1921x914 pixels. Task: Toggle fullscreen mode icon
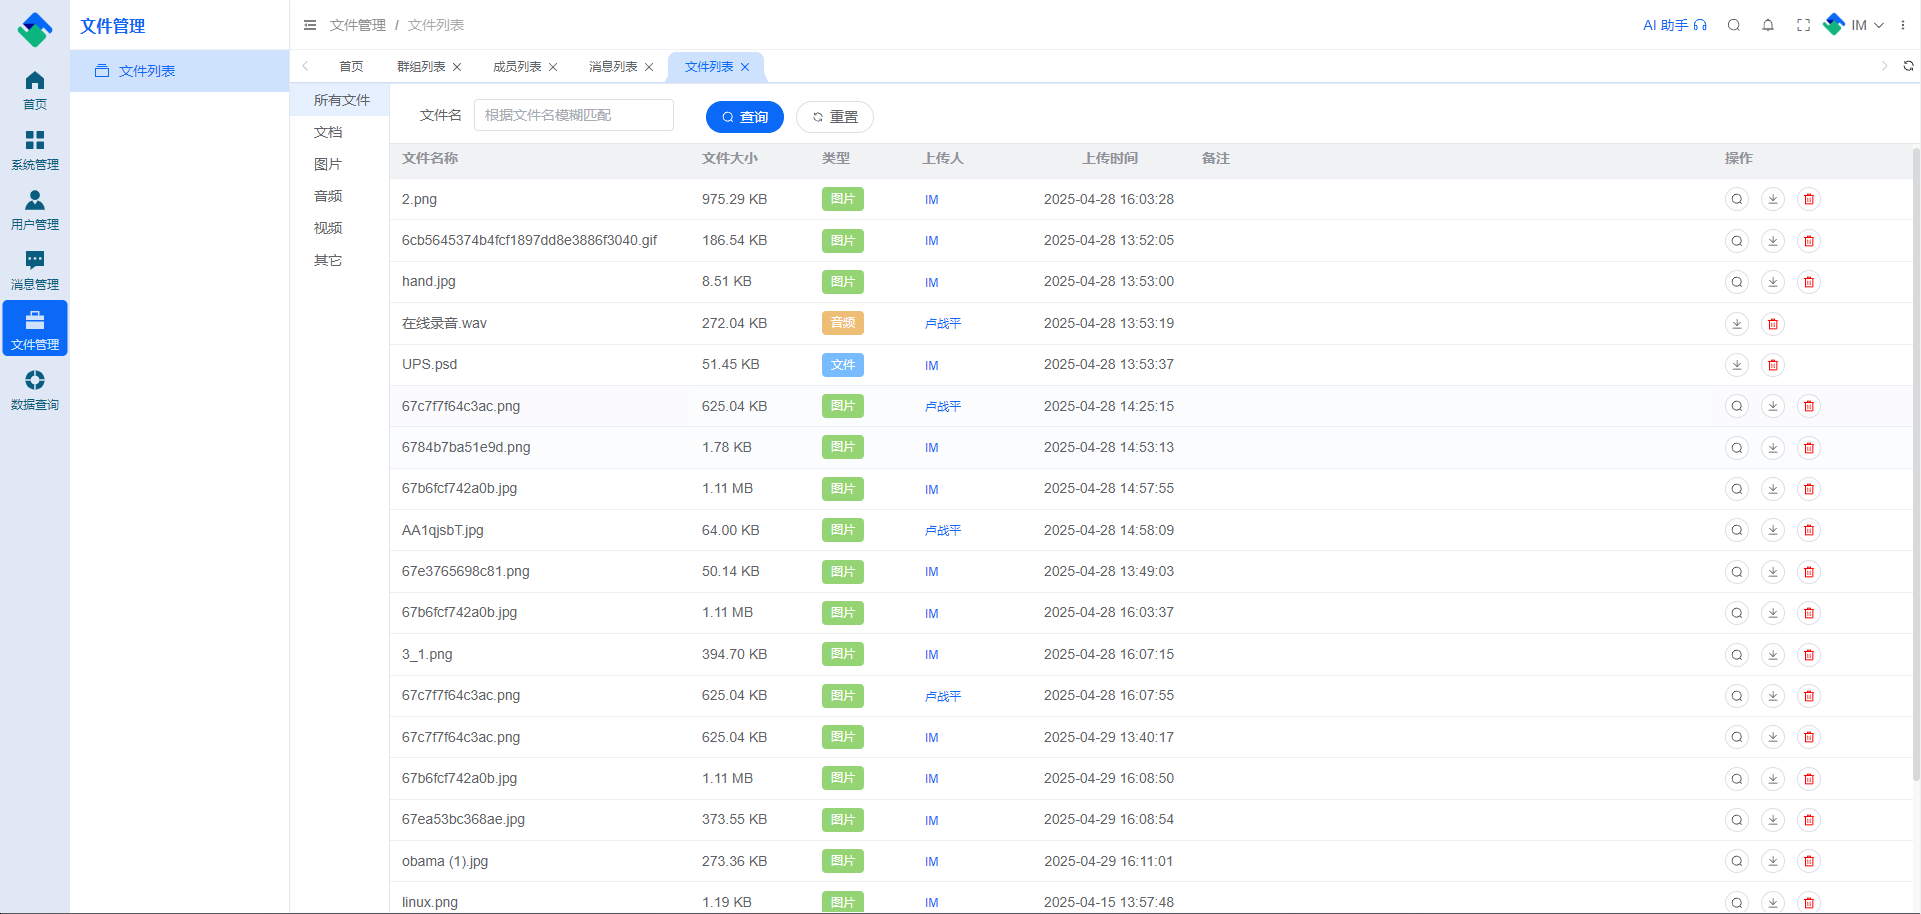[1803, 25]
